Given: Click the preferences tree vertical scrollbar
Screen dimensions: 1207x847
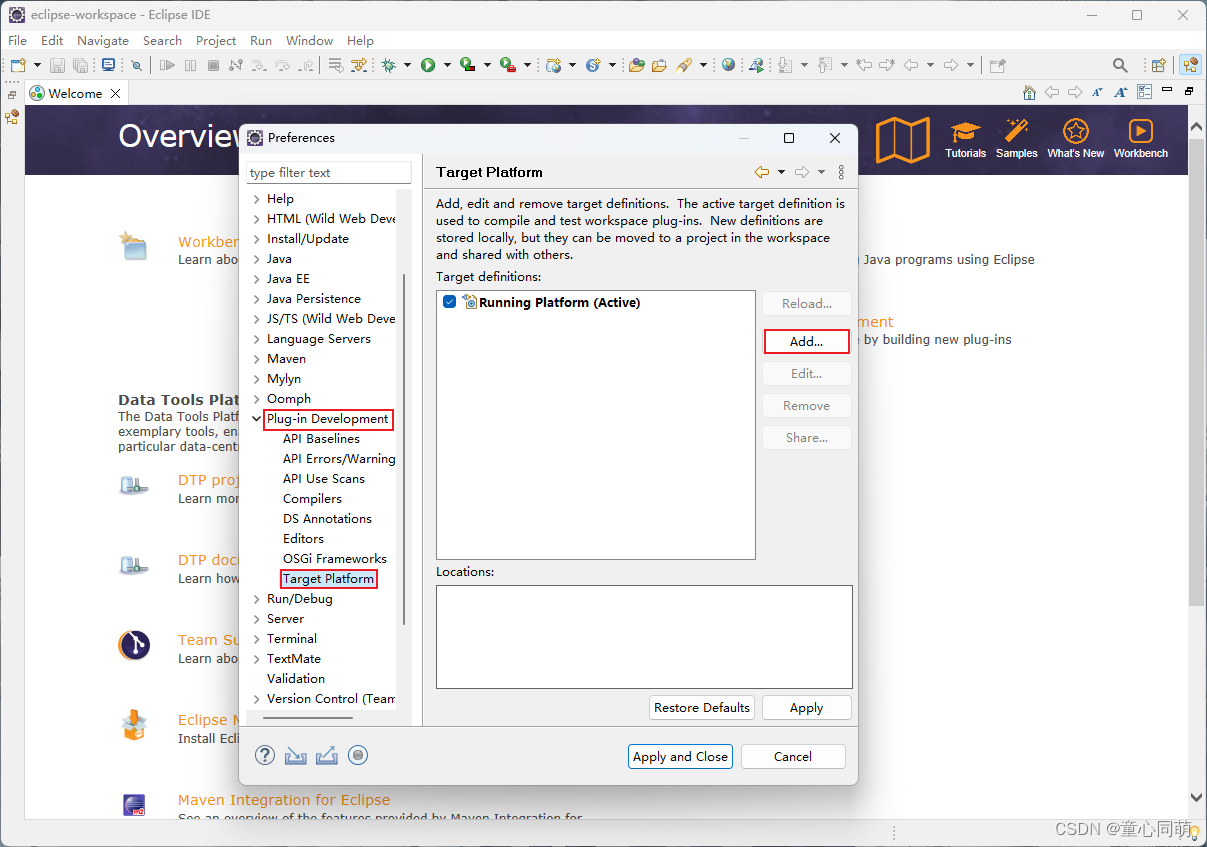Looking at the screenshot, I should point(404,450).
